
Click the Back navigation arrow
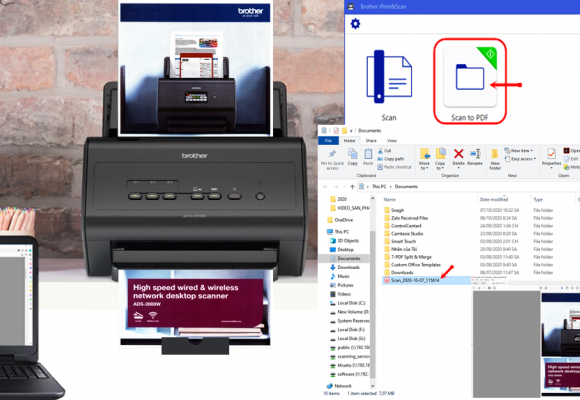coord(325,187)
